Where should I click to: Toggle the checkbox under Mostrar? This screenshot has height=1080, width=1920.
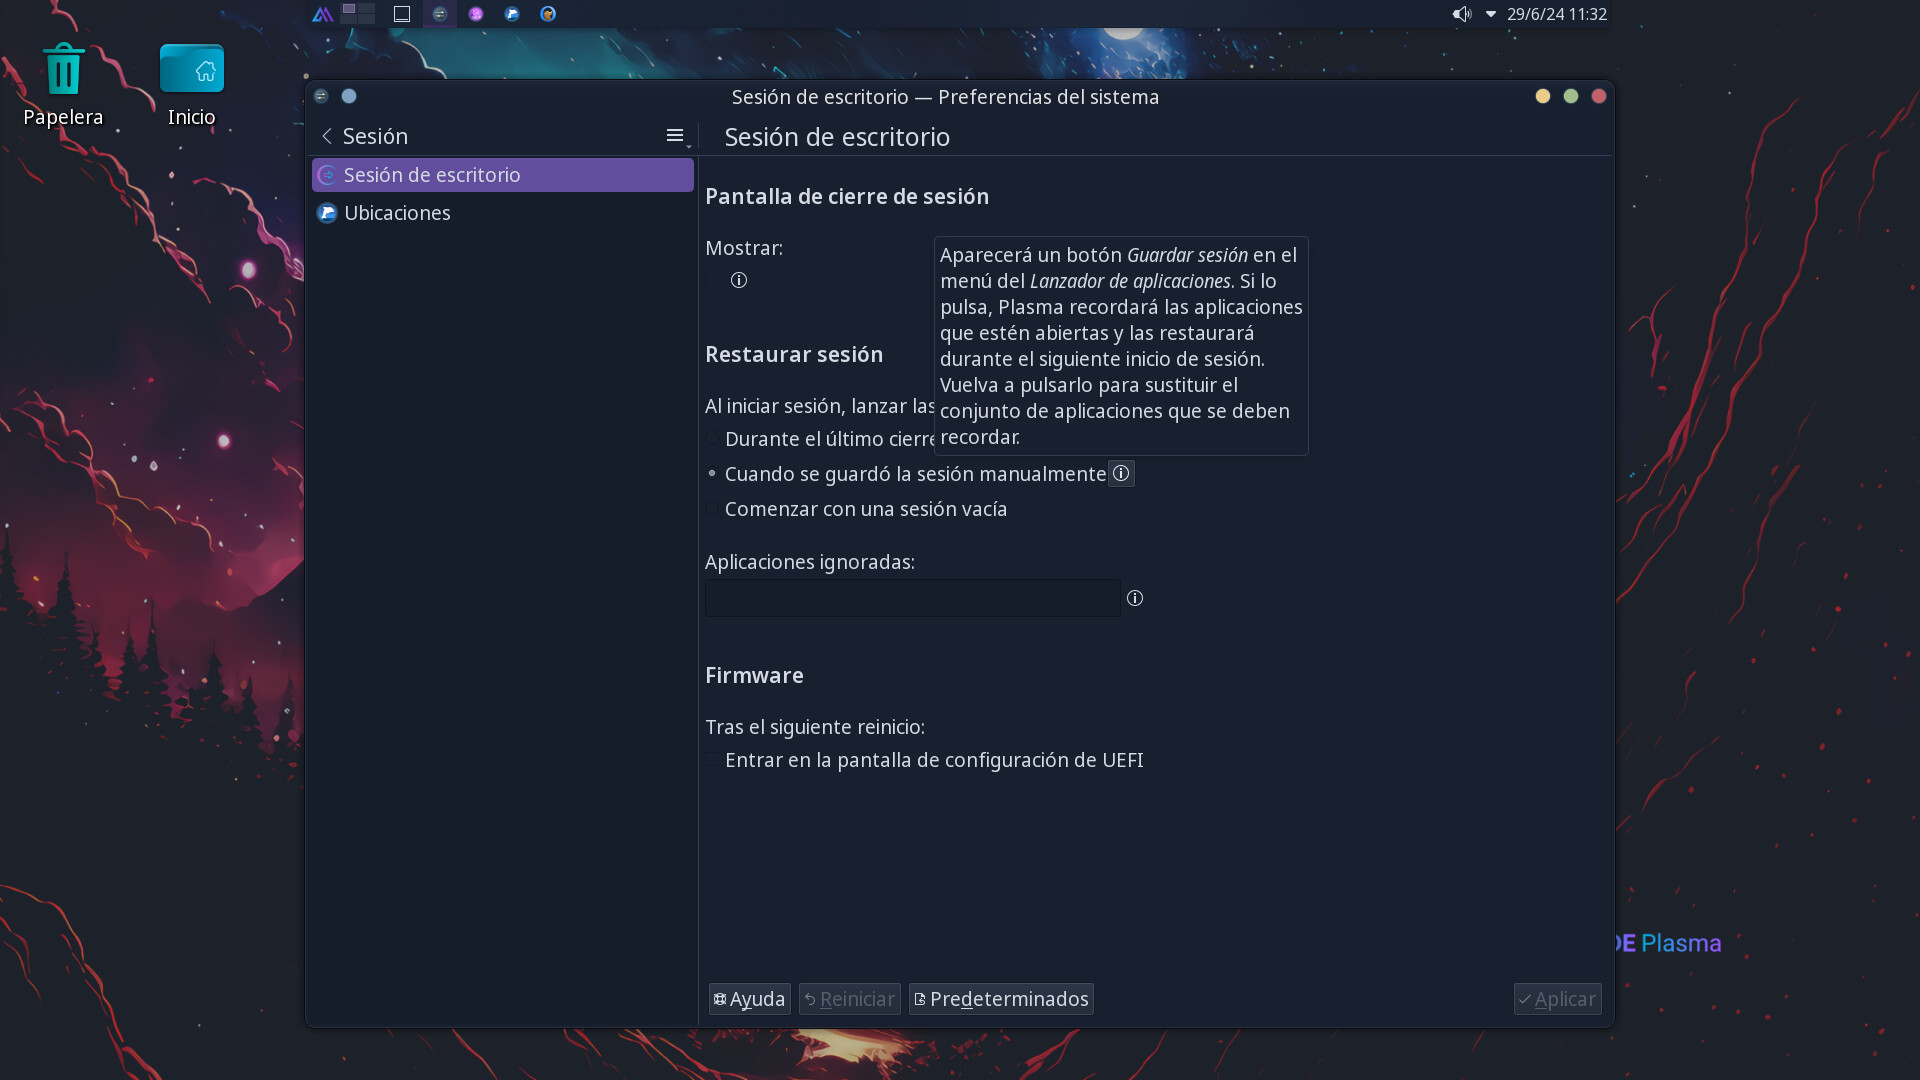click(712, 280)
